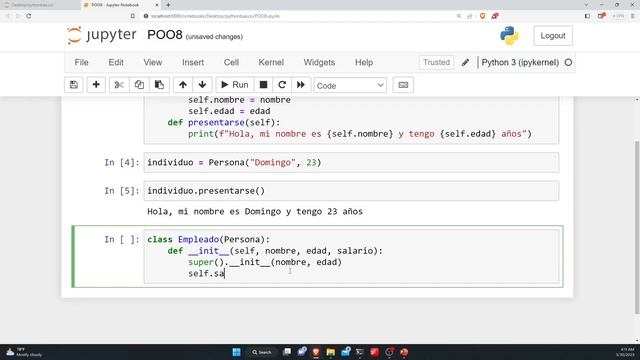
Task: Click the Python logo in the header
Action: 509,36
